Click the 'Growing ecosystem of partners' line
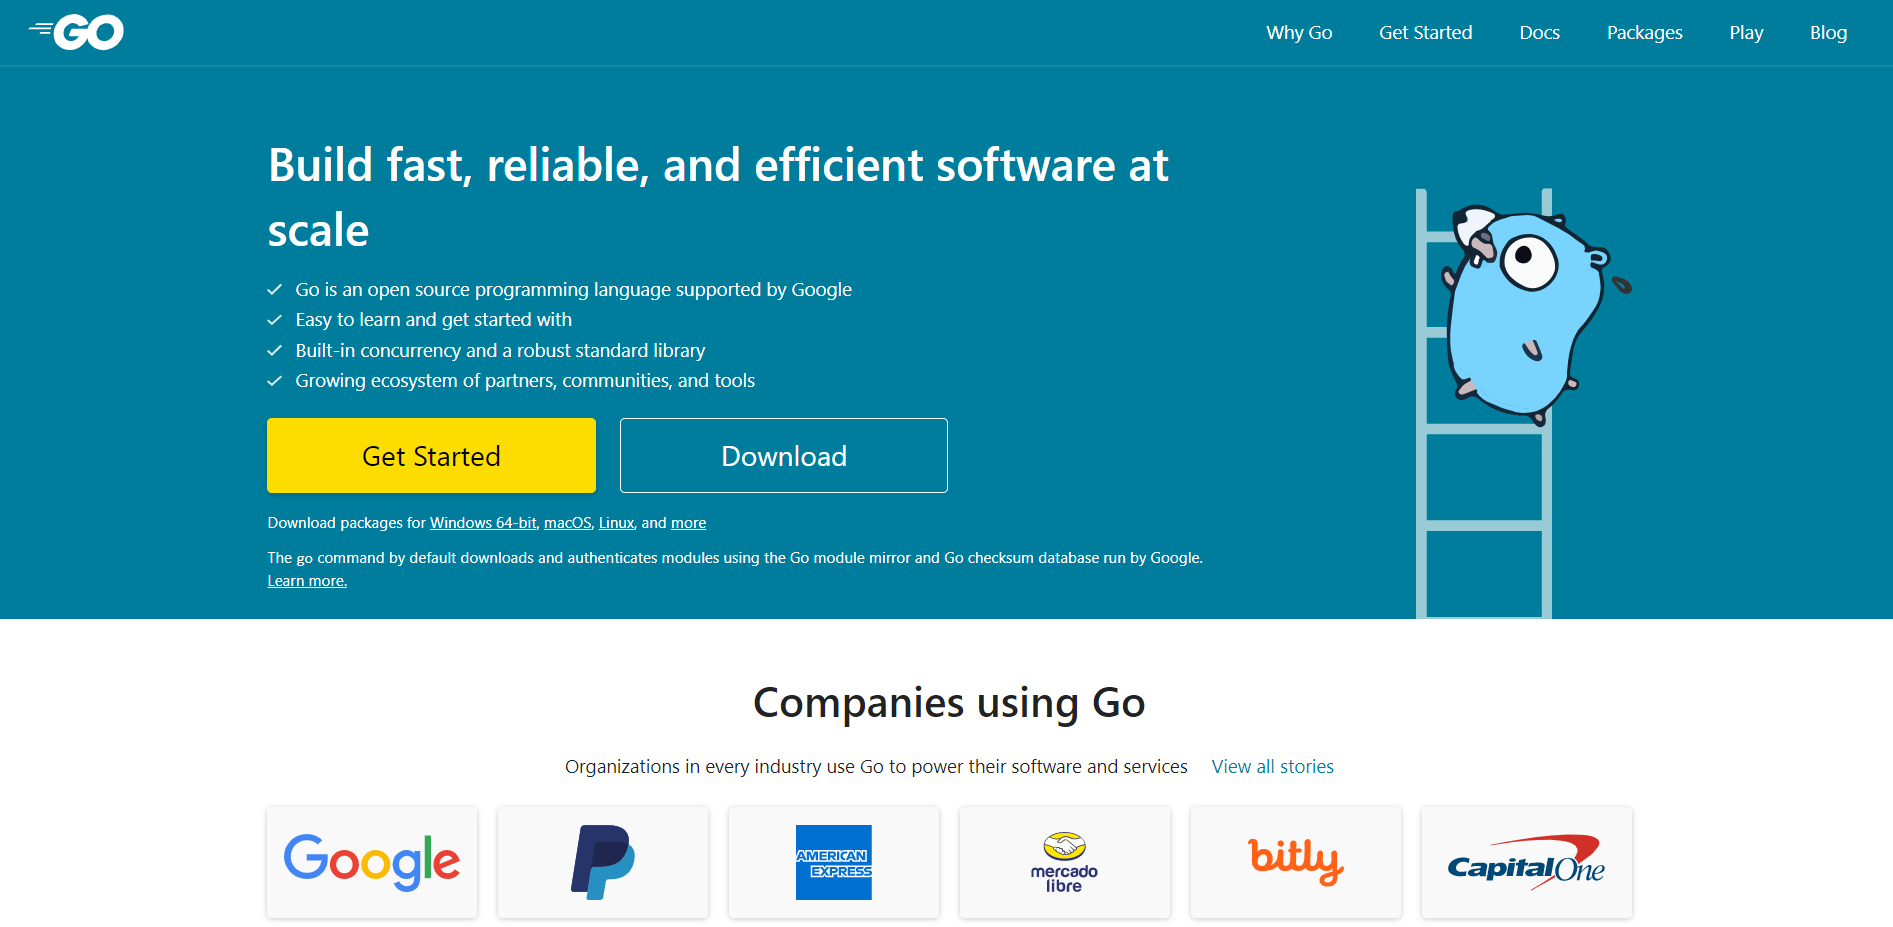This screenshot has height=927, width=1893. pyautogui.click(x=525, y=380)
